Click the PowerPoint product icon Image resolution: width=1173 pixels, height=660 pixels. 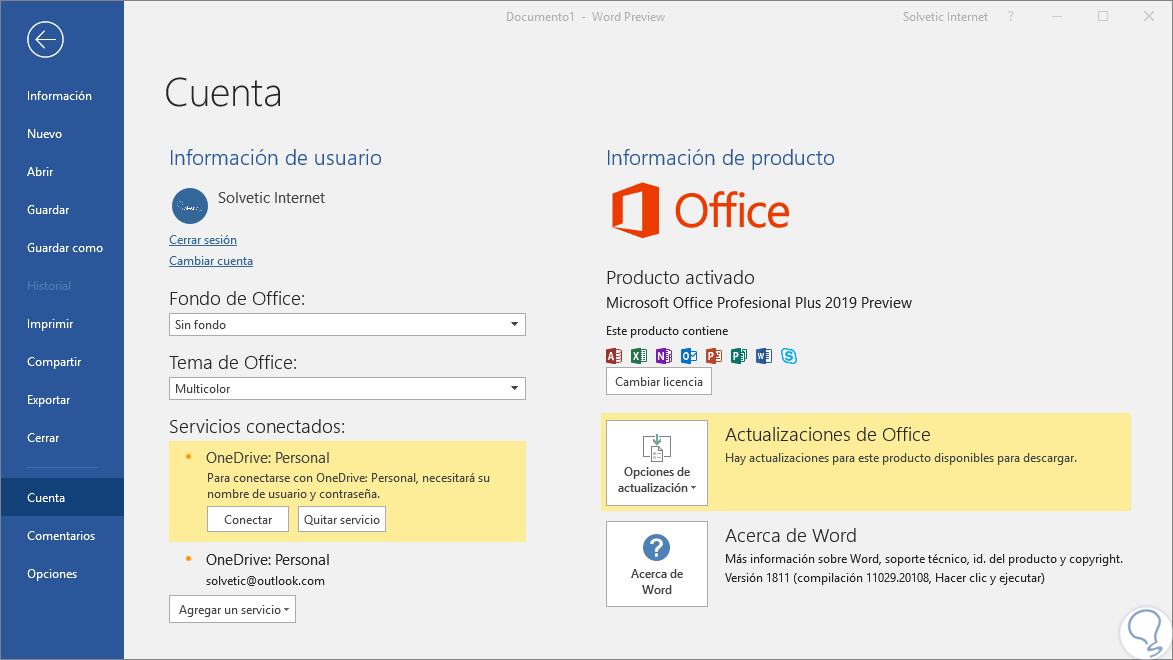pos(714,356)
